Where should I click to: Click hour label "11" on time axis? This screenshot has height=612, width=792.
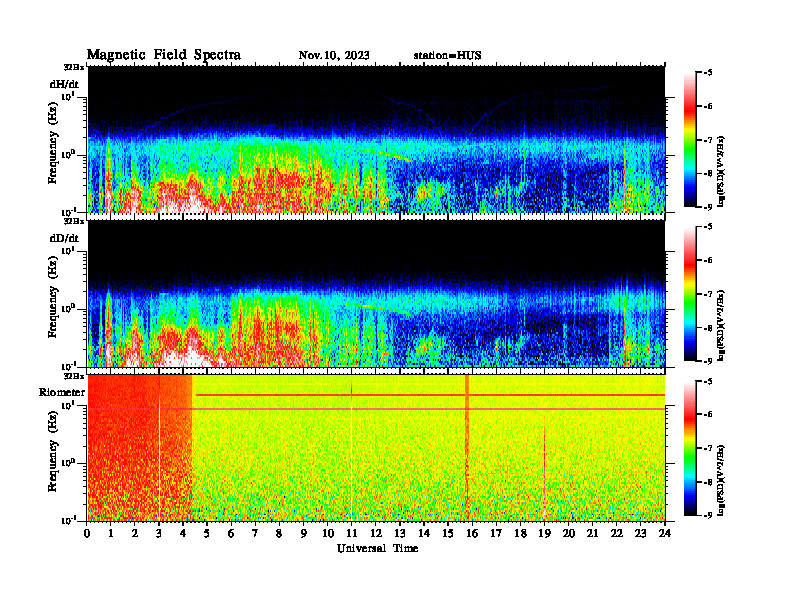(352, 533)
